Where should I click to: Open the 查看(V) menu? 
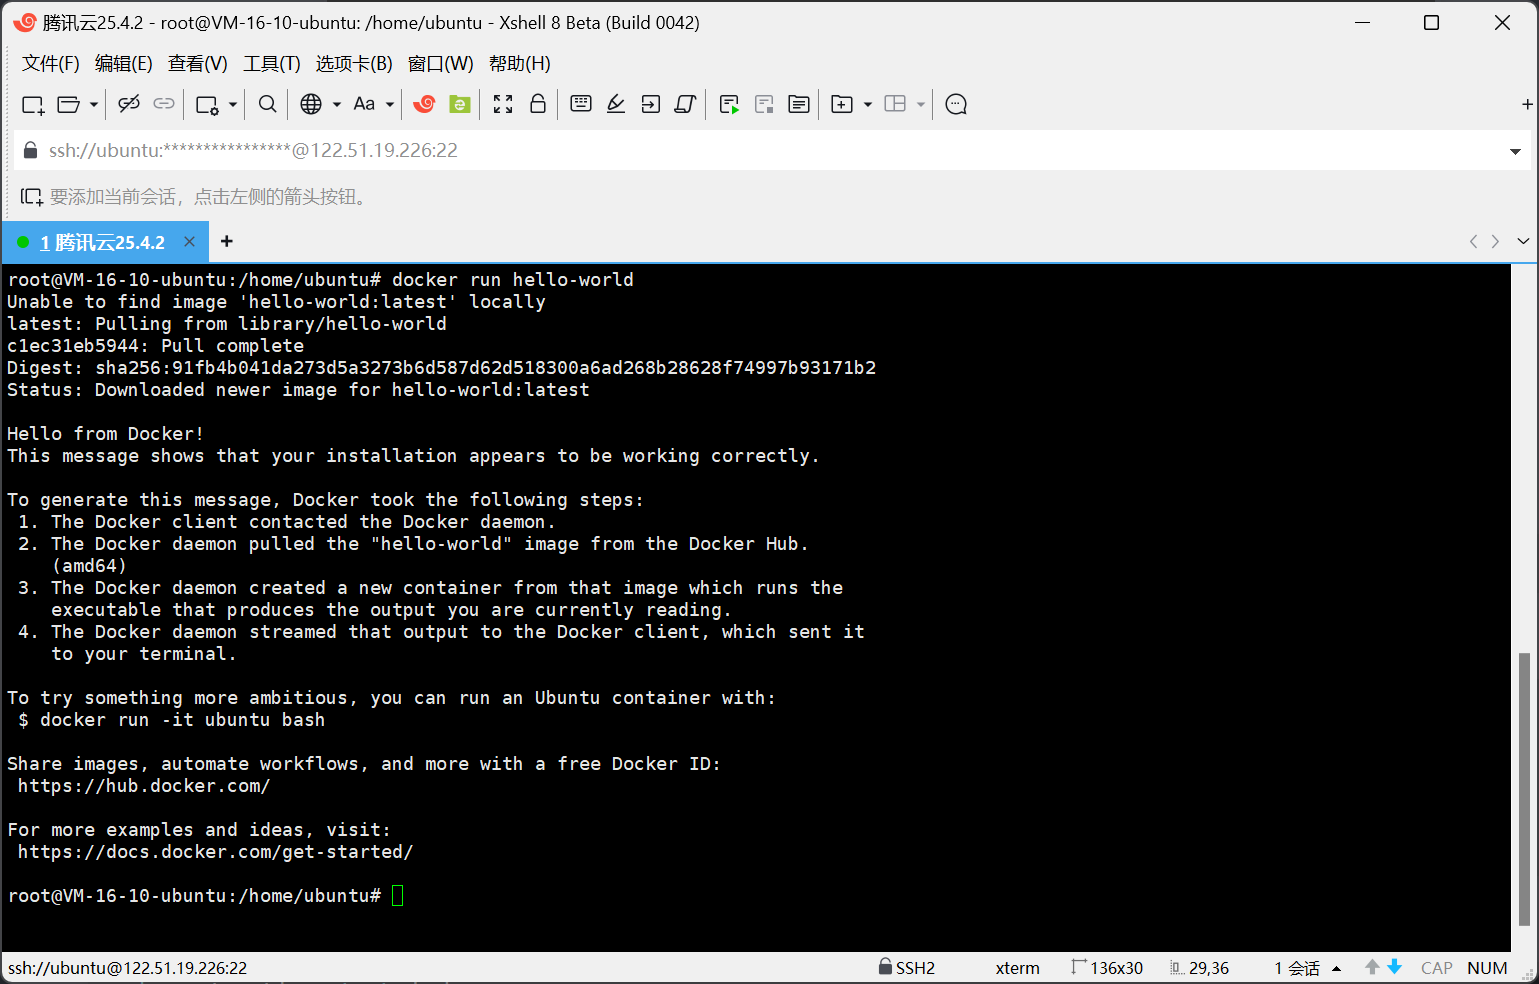[198, 63]
